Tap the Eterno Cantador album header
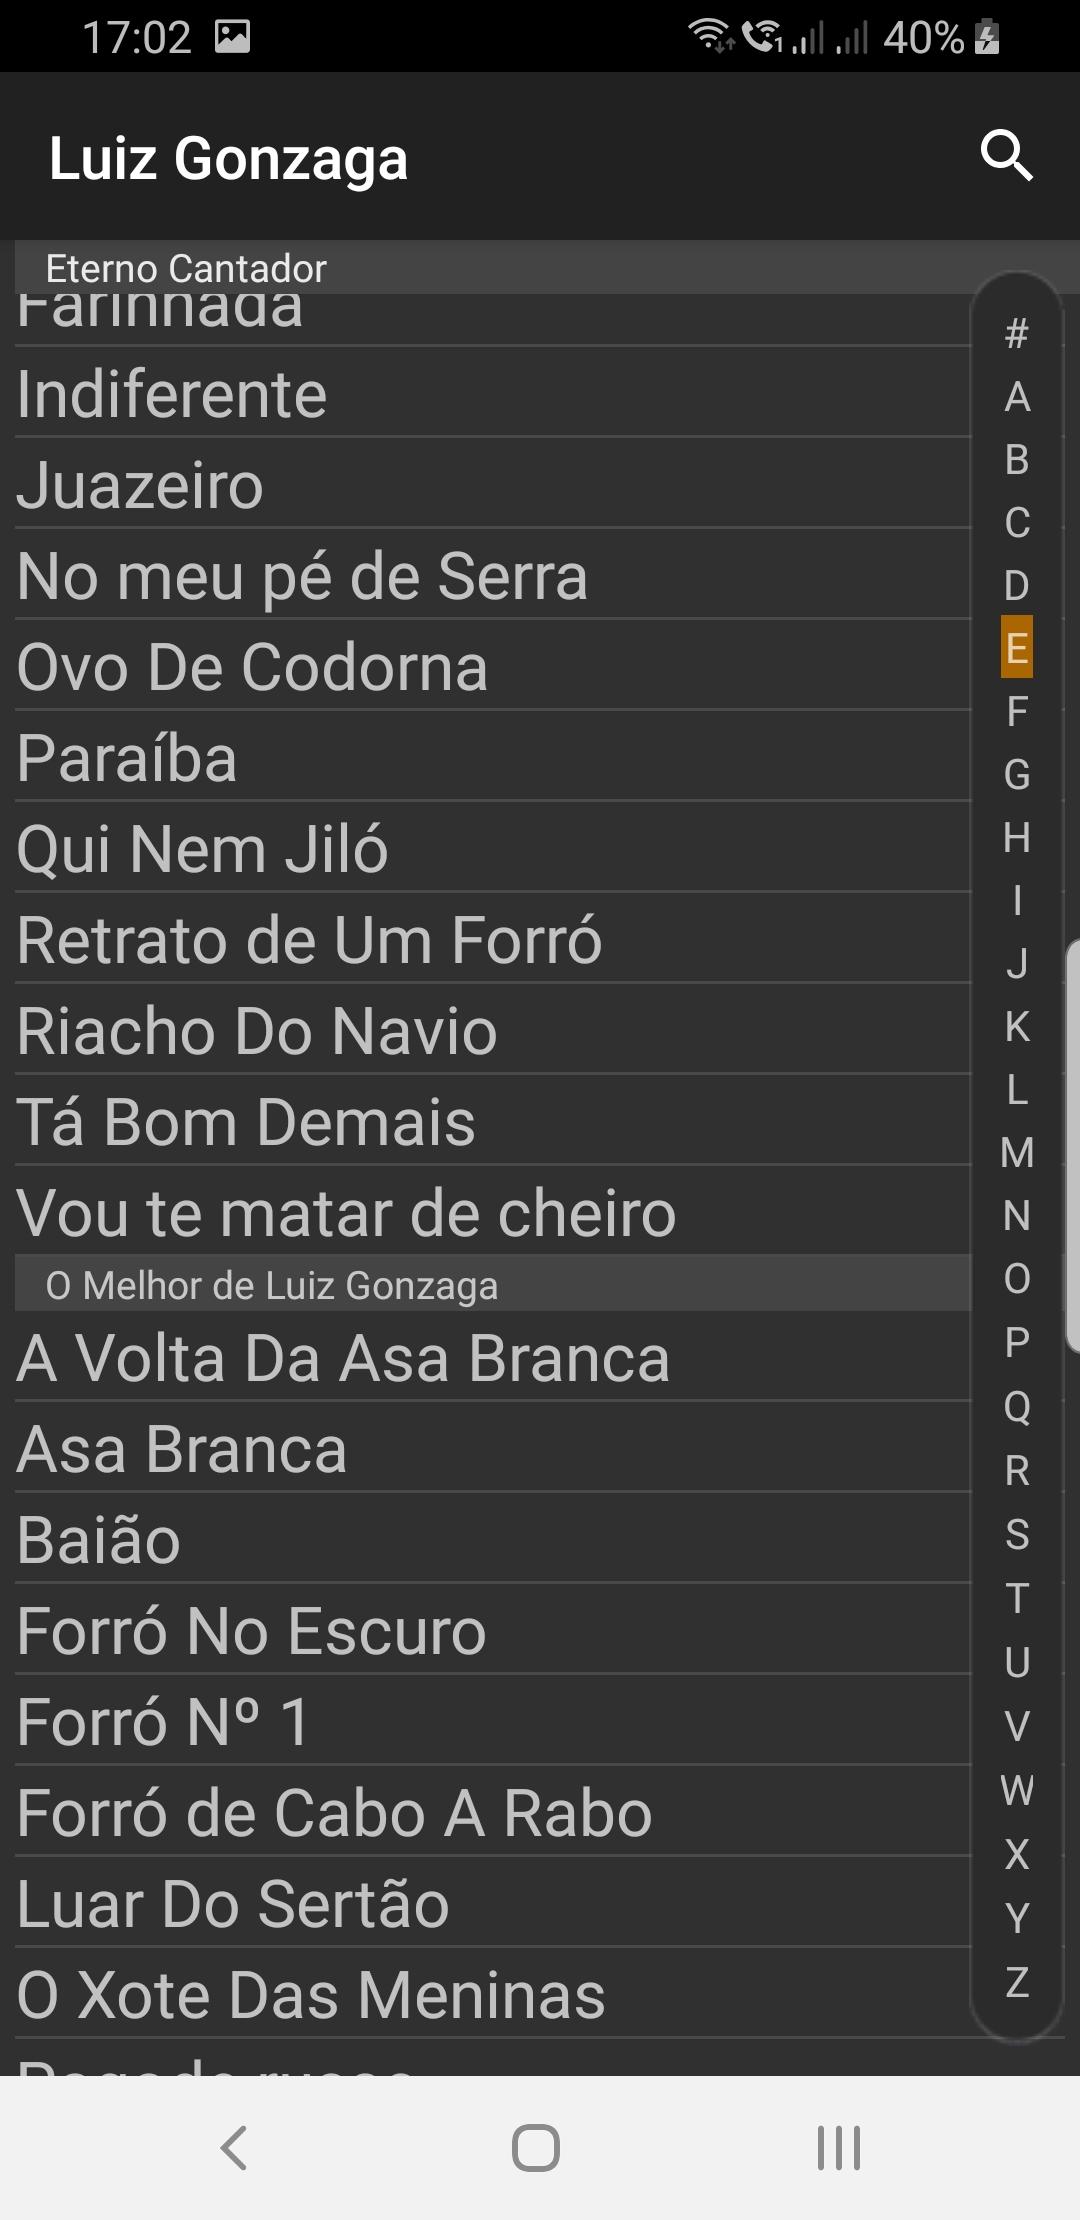This screenshot has width=1080, height=2220. (186, 268)
